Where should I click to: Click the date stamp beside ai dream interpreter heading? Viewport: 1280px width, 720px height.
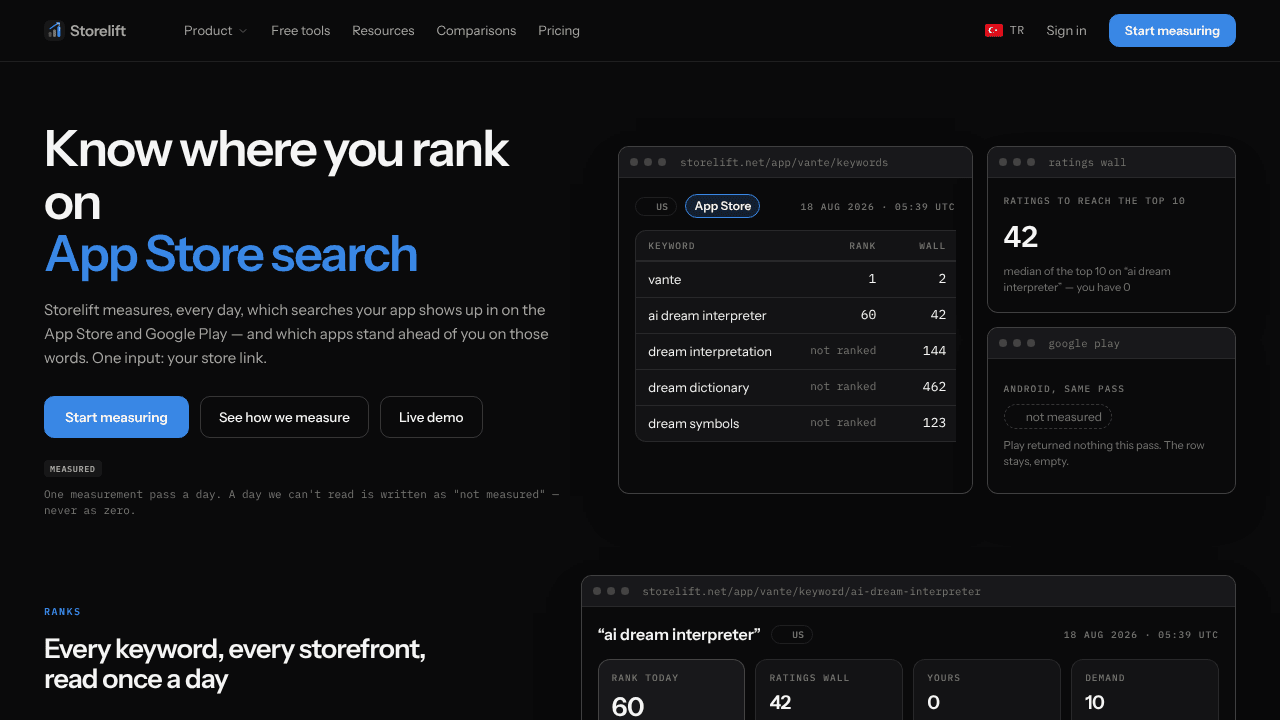pos(1141,635)
